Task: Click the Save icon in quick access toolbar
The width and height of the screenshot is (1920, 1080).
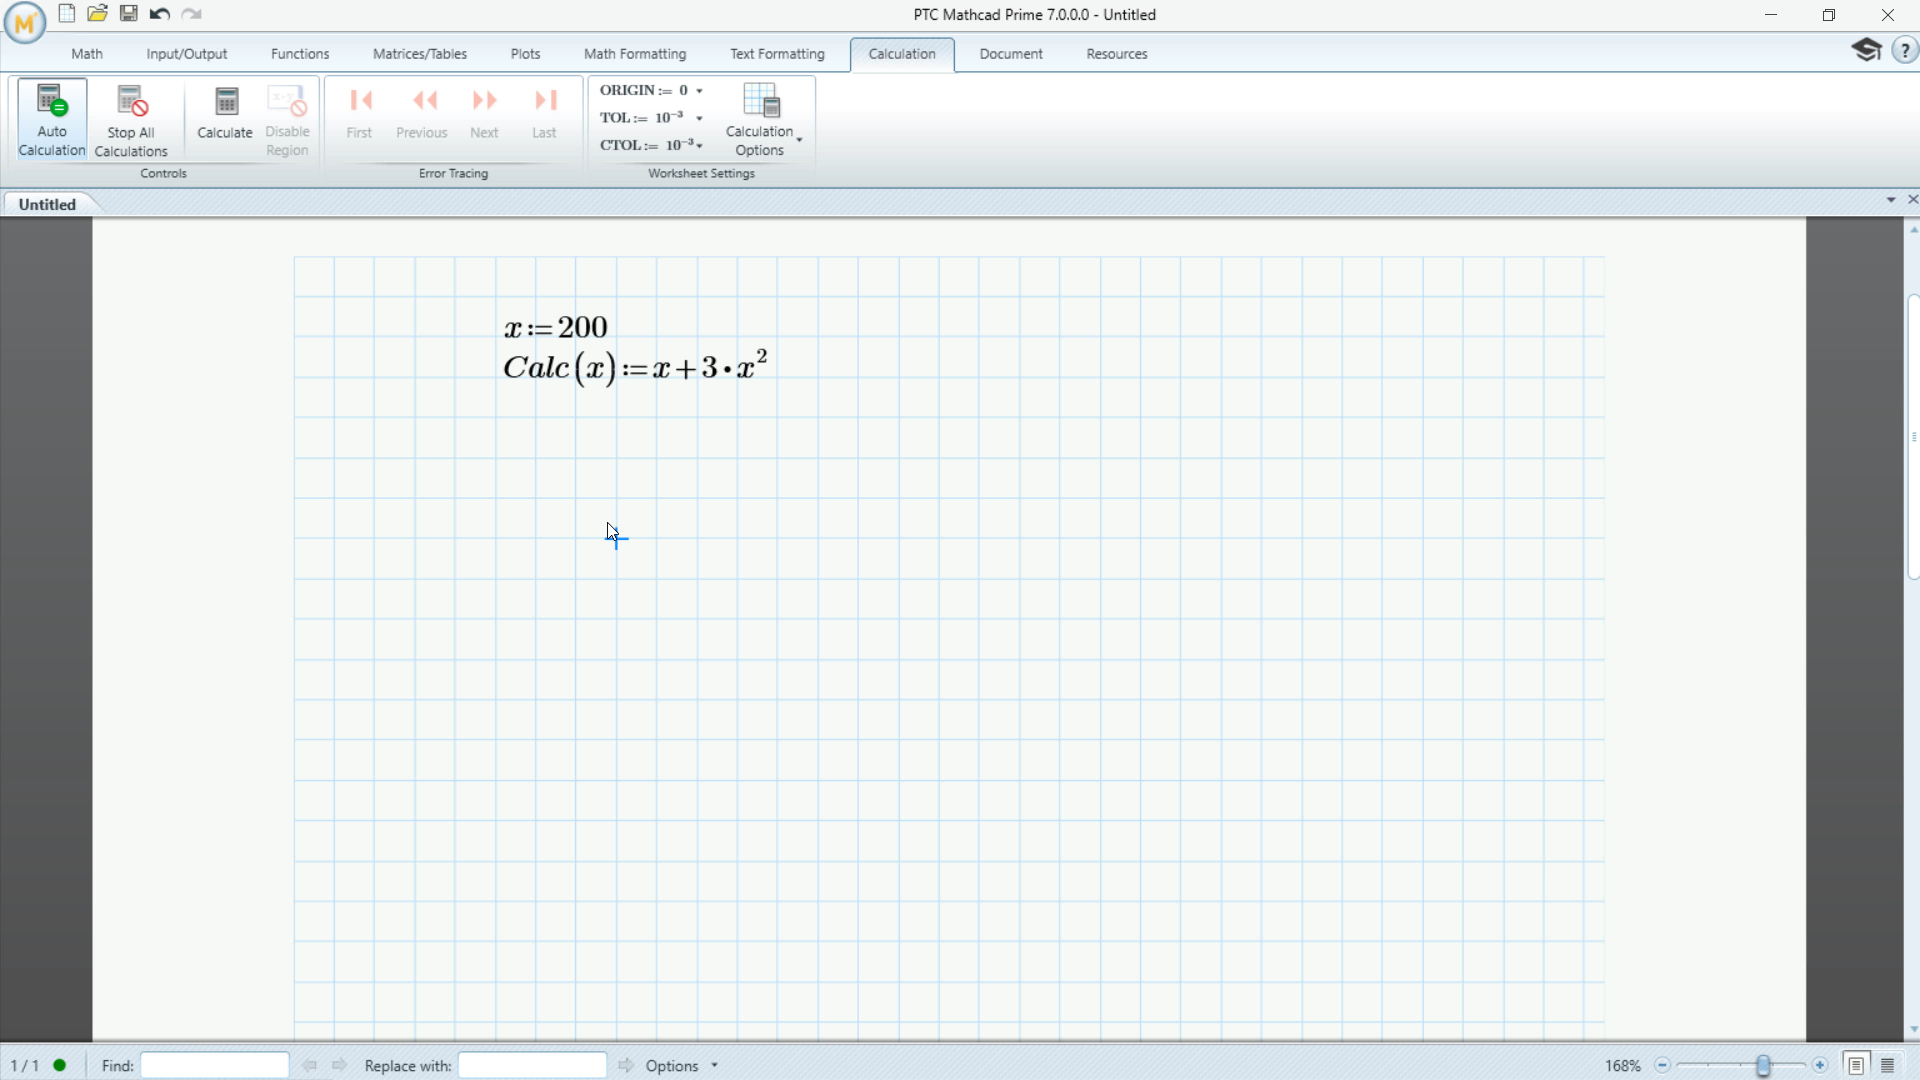Action: pyautogui.click(x=129, y=14)
